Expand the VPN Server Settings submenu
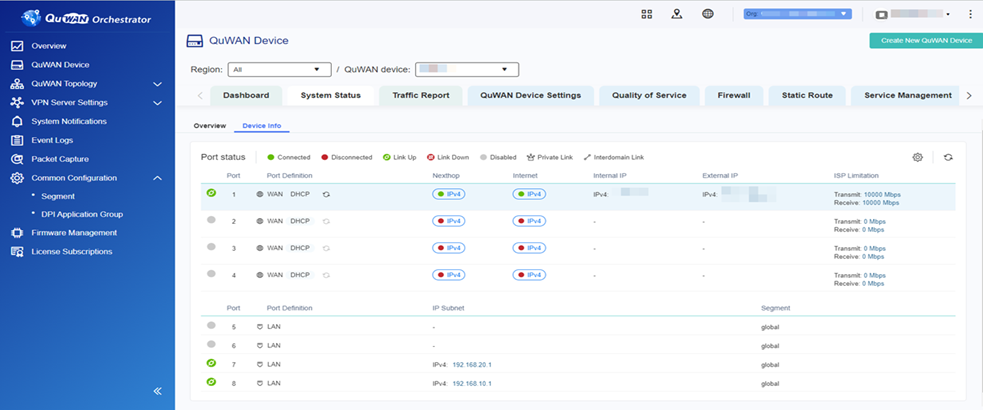Image resolution: width=983 pixels, height=410 pixels. coord(157,103)
